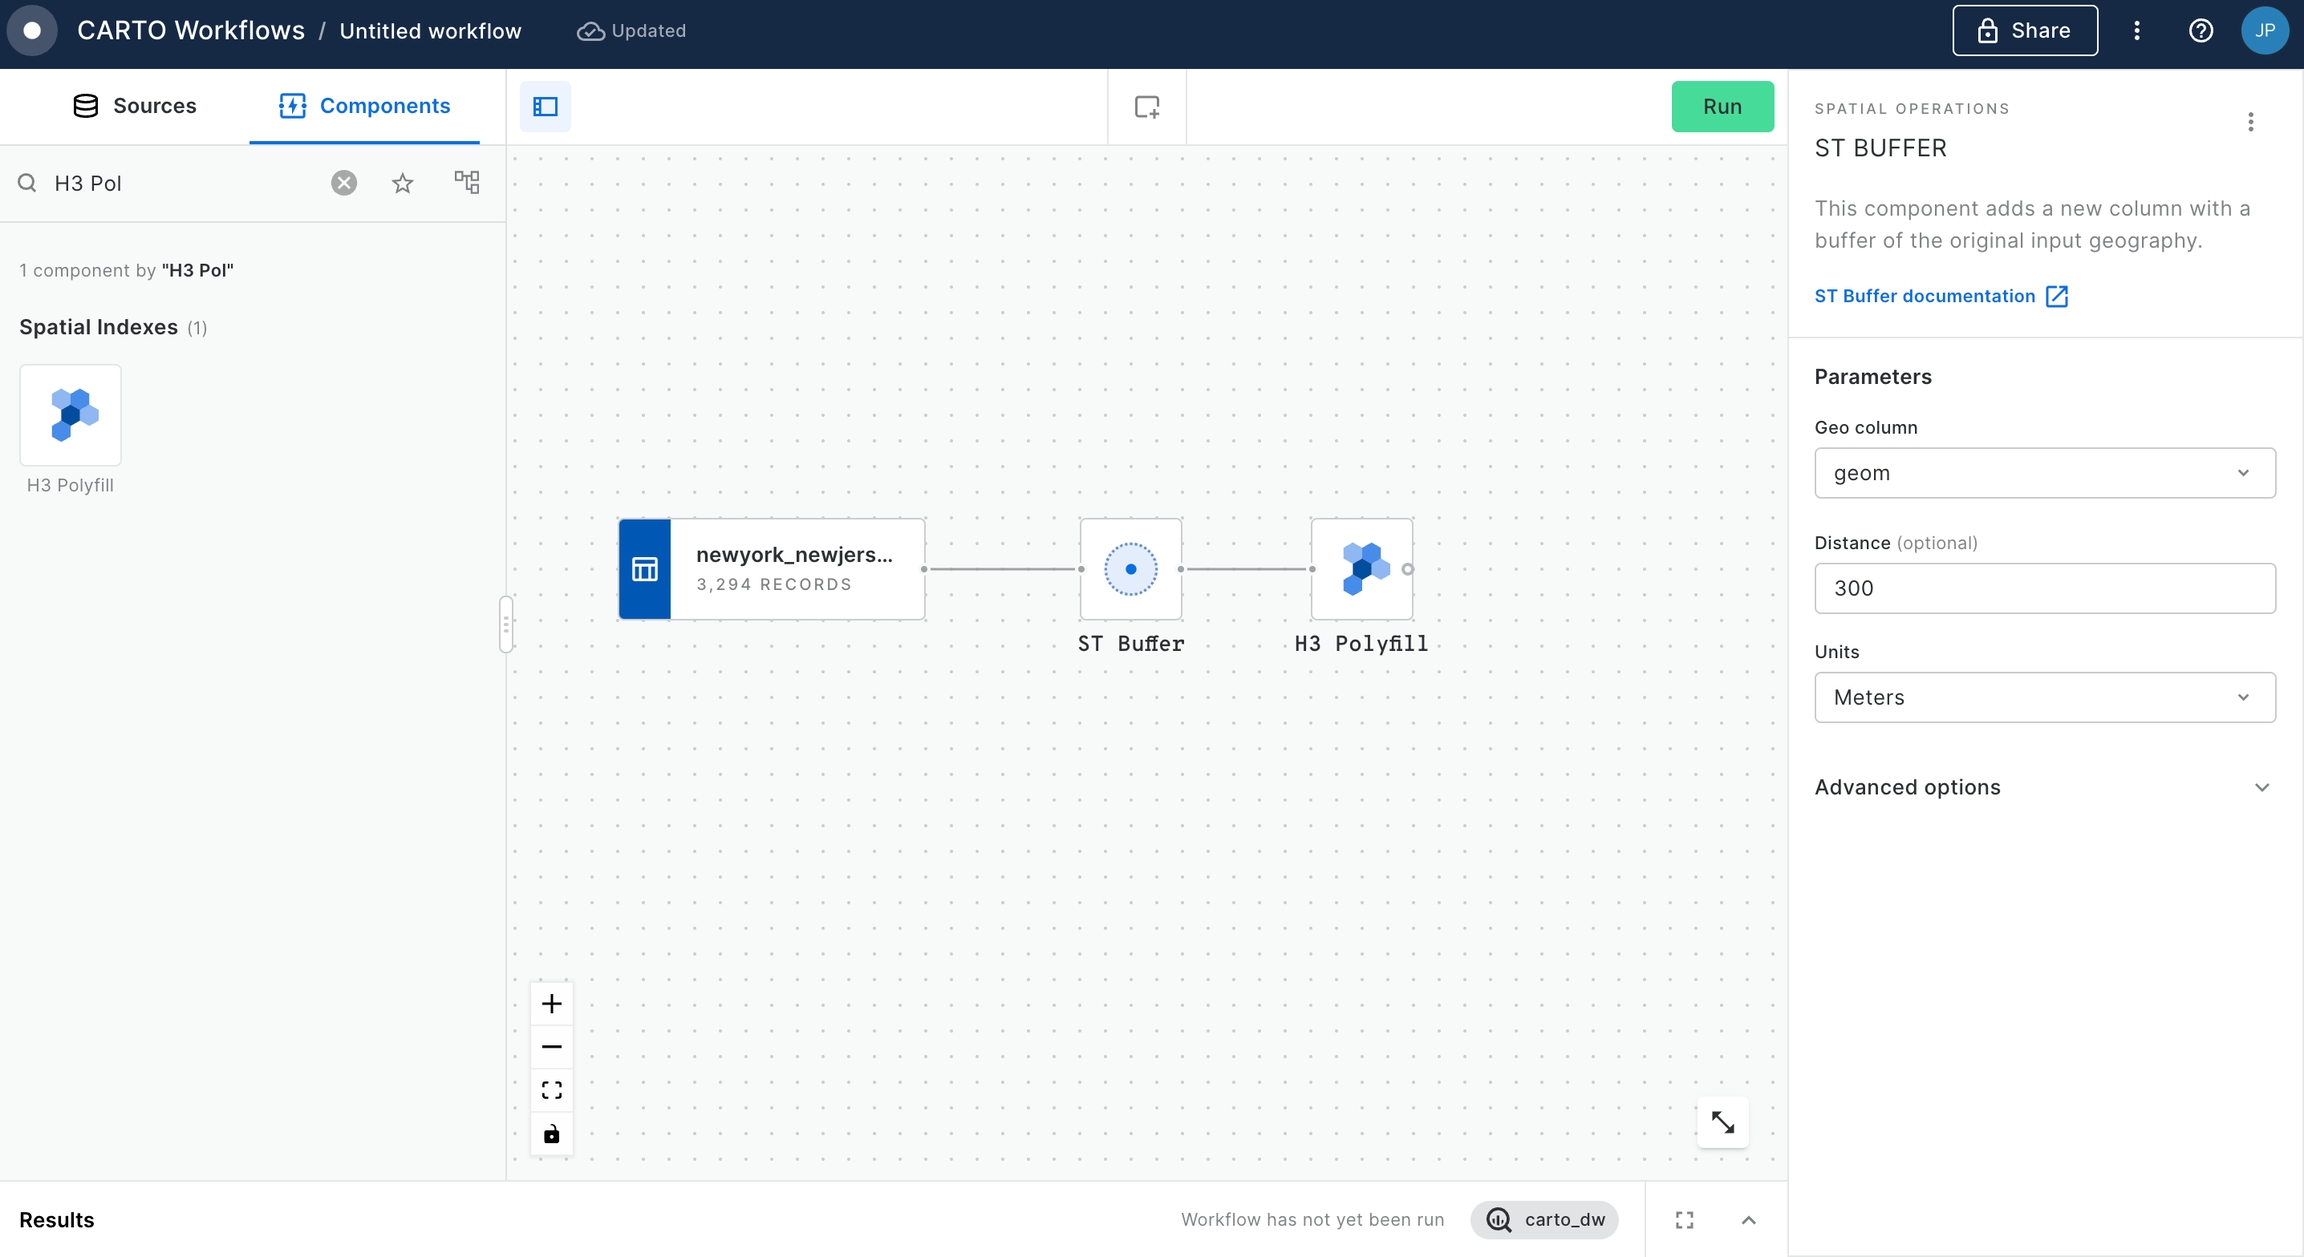Click the carto_dw connection chip
This screenshot has height=1257, width=2304.
coord(1544,1220)
